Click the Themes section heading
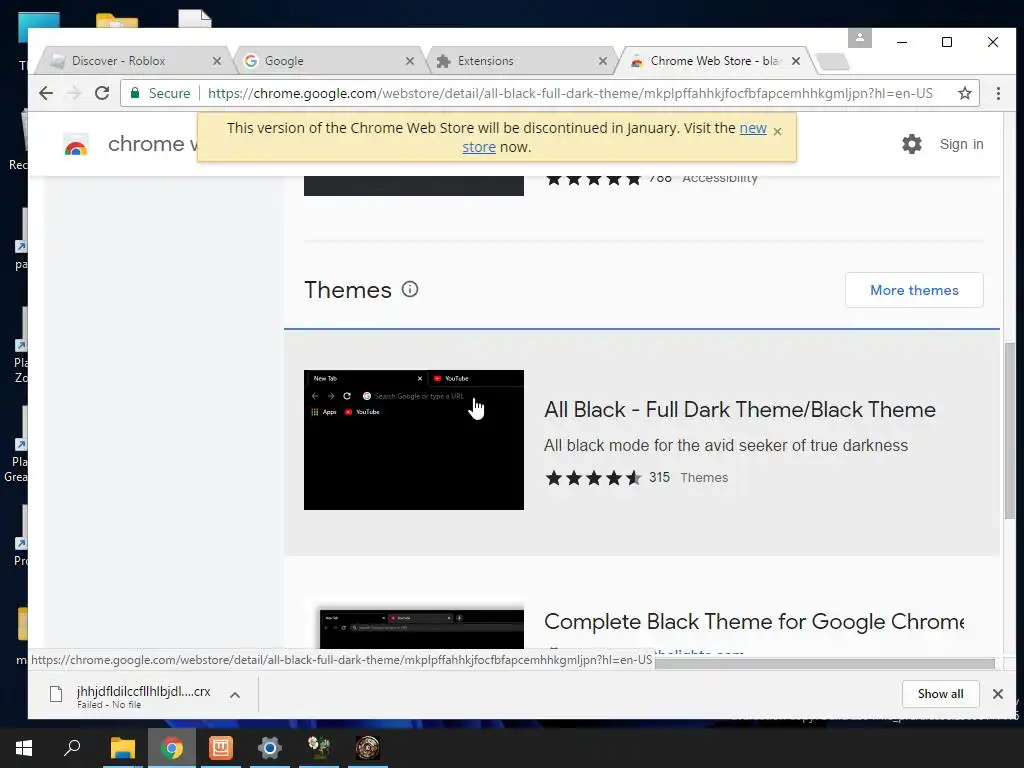Image resolution: width=1024 pixels, height=768 pixels. click(x=348, y=290)
